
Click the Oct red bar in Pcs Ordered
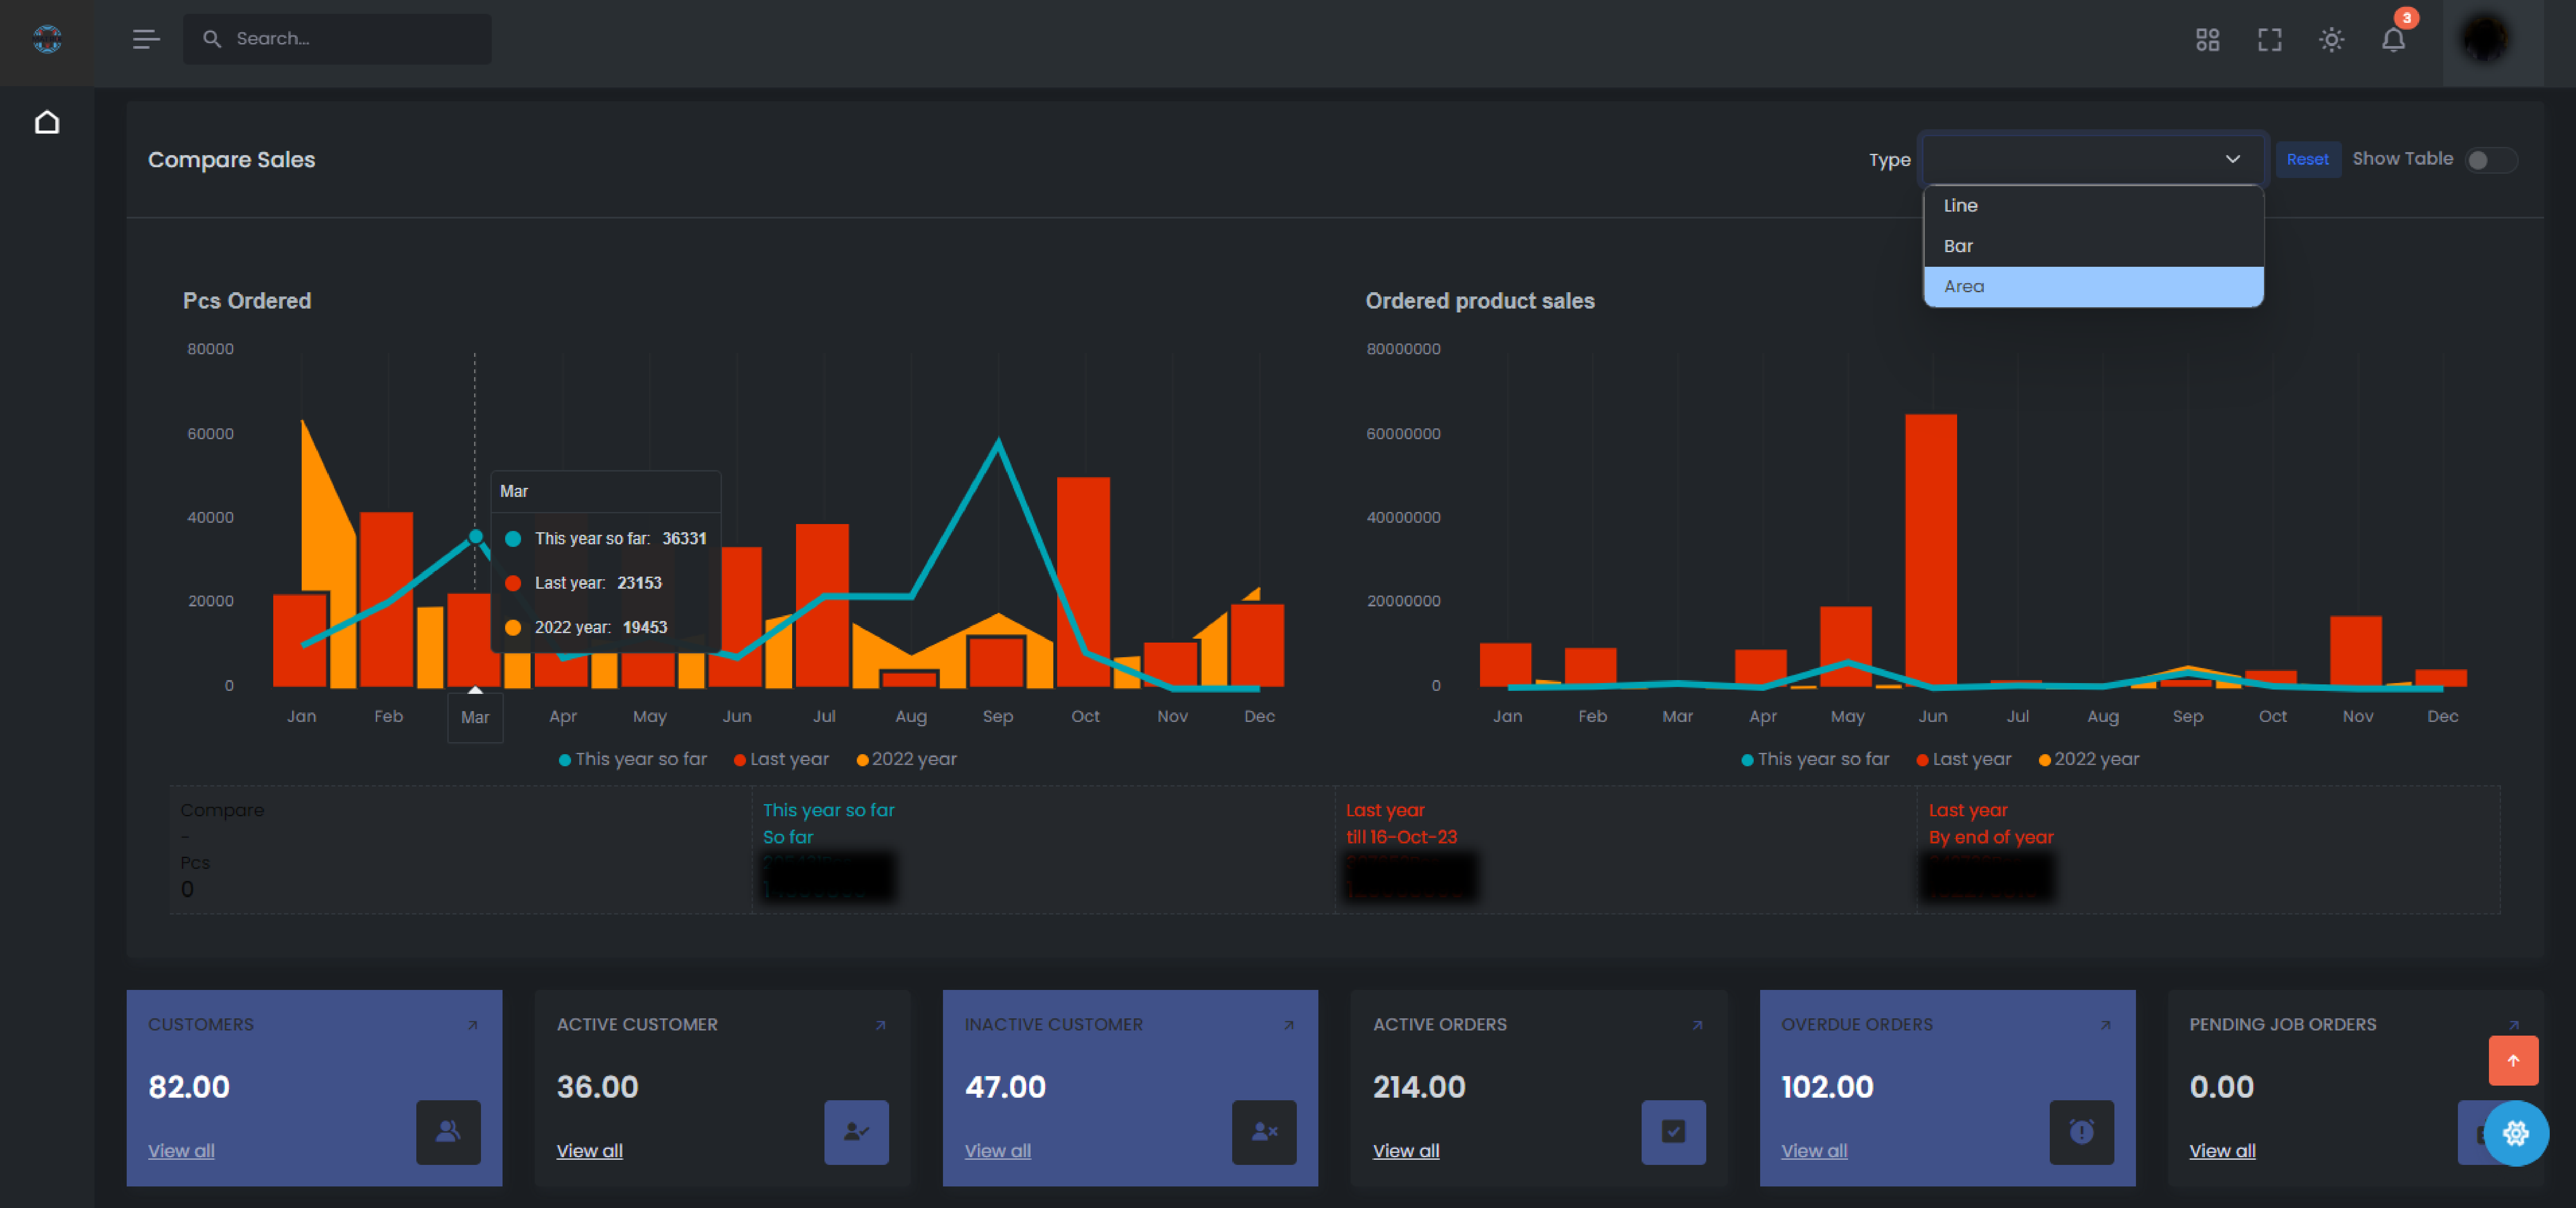tap(1084, 582)
